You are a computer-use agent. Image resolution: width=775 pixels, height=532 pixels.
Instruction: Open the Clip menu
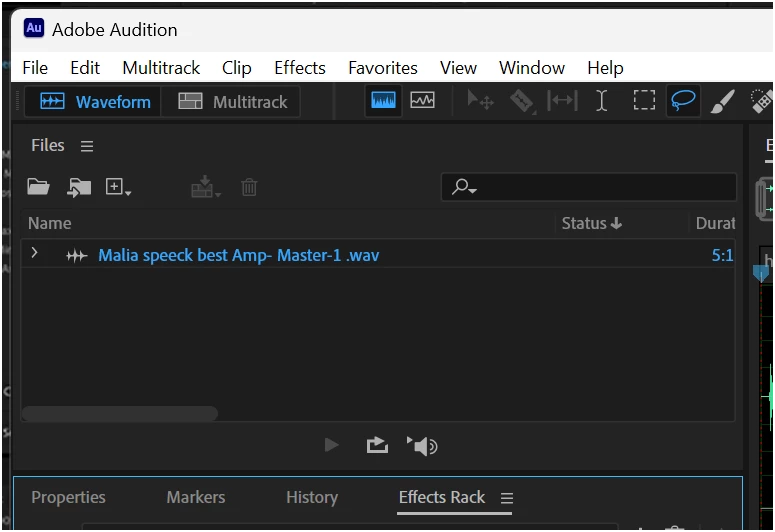click(x=237, y=68)
